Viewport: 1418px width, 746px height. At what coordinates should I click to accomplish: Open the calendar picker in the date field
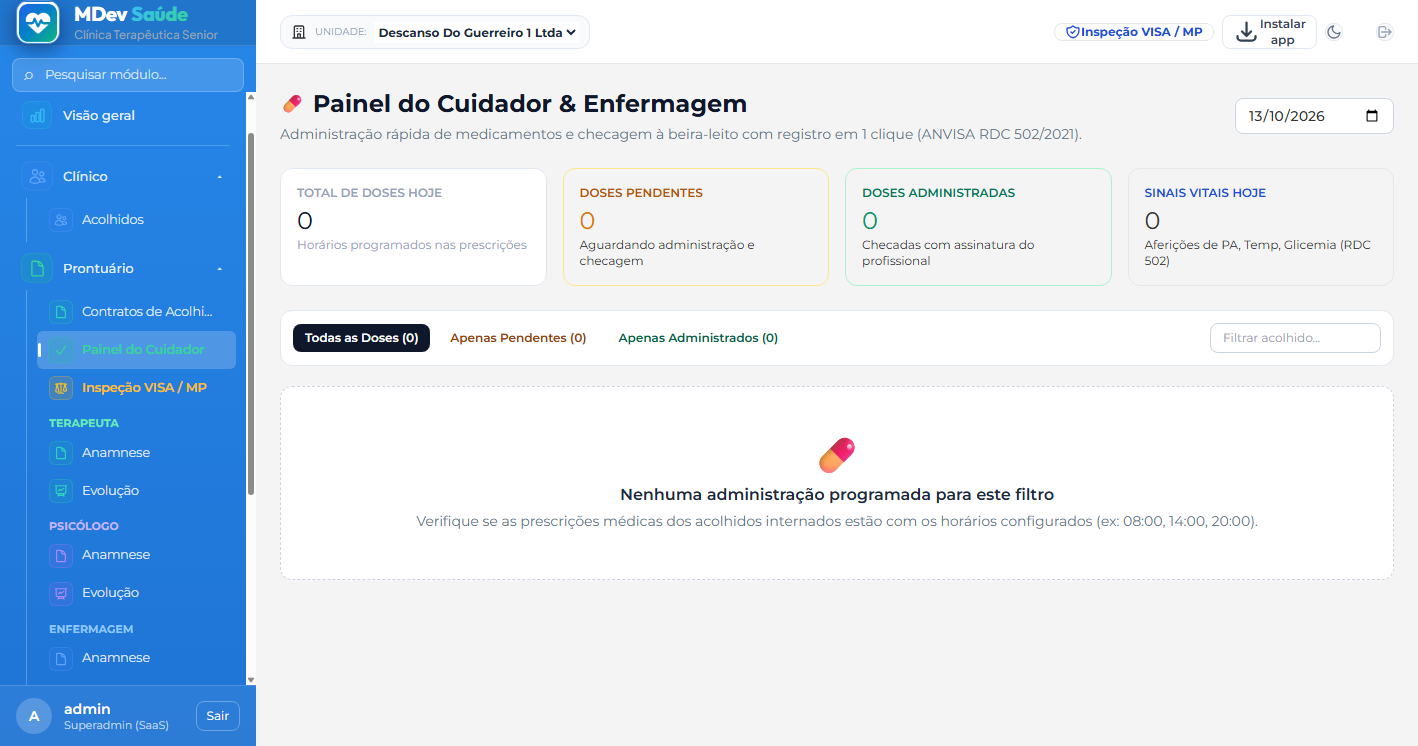click(x=1373, y=116)
